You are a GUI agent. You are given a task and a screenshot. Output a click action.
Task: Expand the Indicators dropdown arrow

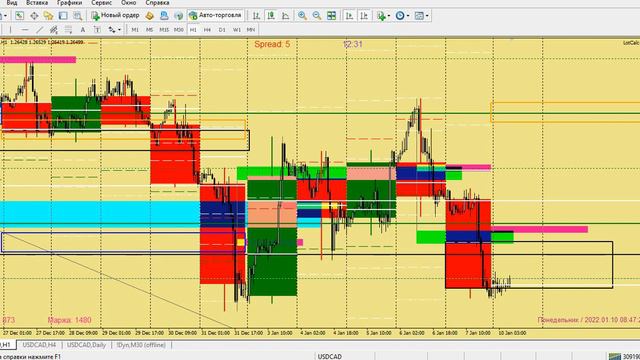coord(389,16)
